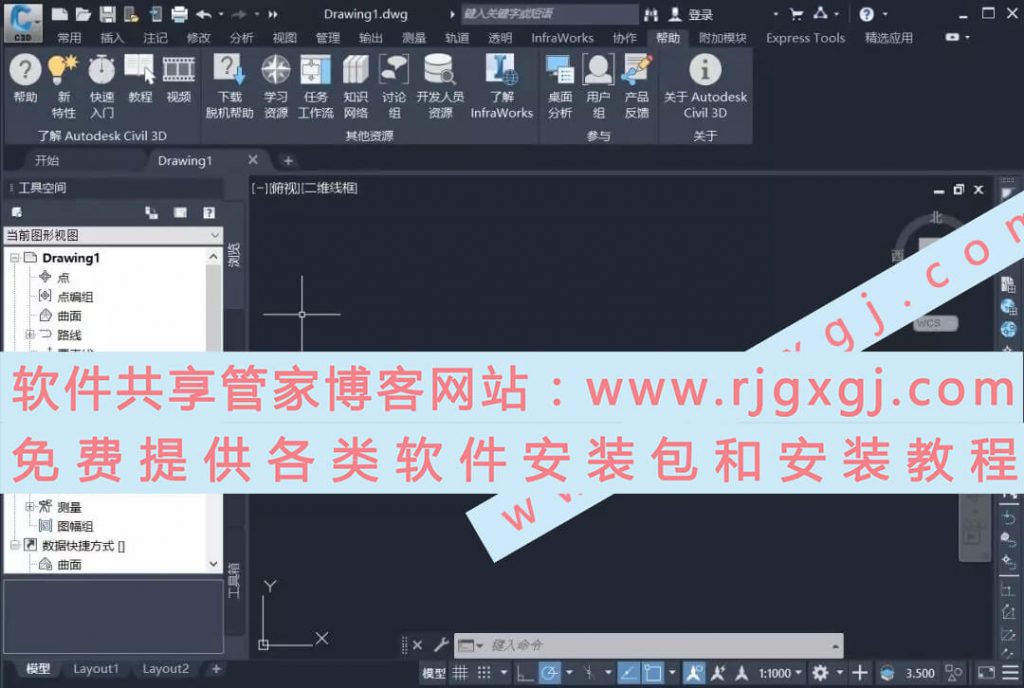1024x688 pixels.
Task: Open the 常用 ribbon tab
Action: 69,38
